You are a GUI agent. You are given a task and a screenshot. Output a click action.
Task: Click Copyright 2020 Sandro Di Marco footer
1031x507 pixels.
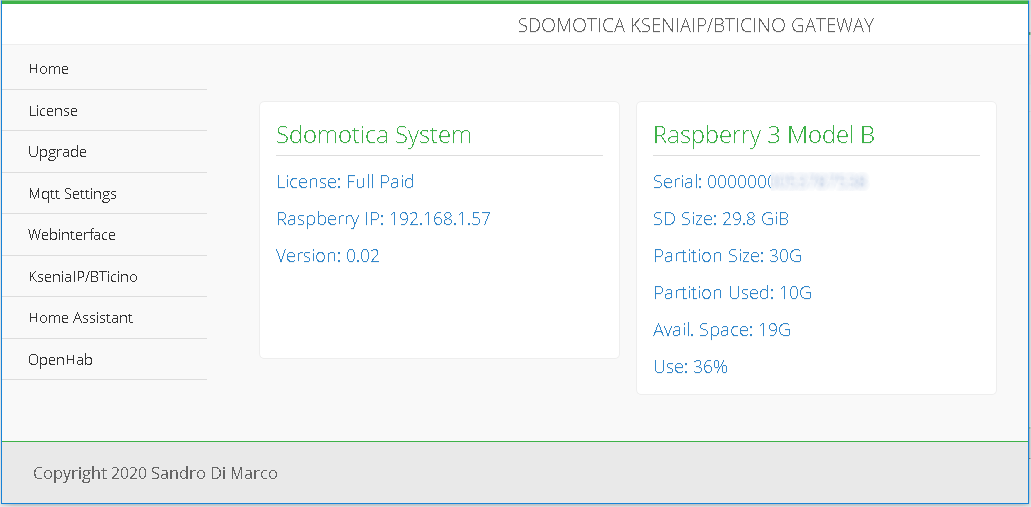coord(155,473)
